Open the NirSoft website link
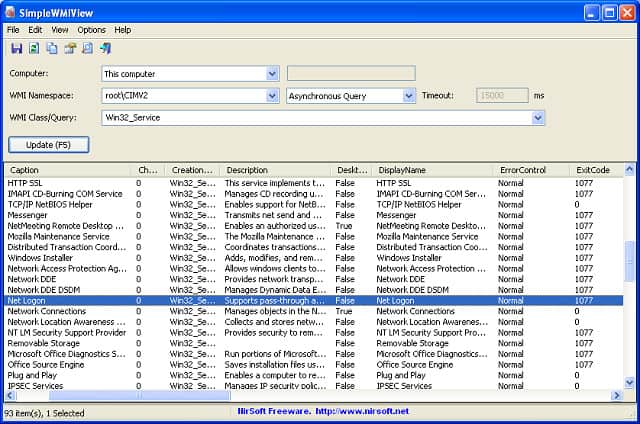Image resolution: width=640 pixels, height=424 pixels. [x=362, y=411]
